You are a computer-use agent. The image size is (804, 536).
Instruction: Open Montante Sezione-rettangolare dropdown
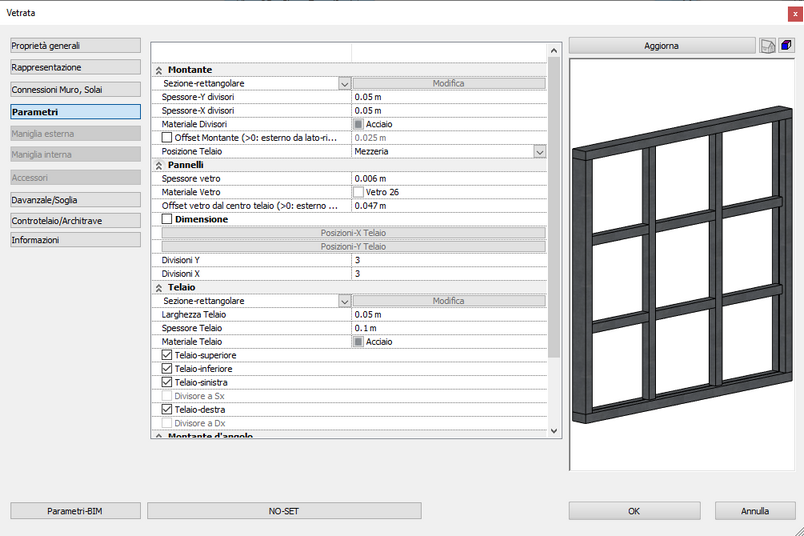(x=345, y=84)
